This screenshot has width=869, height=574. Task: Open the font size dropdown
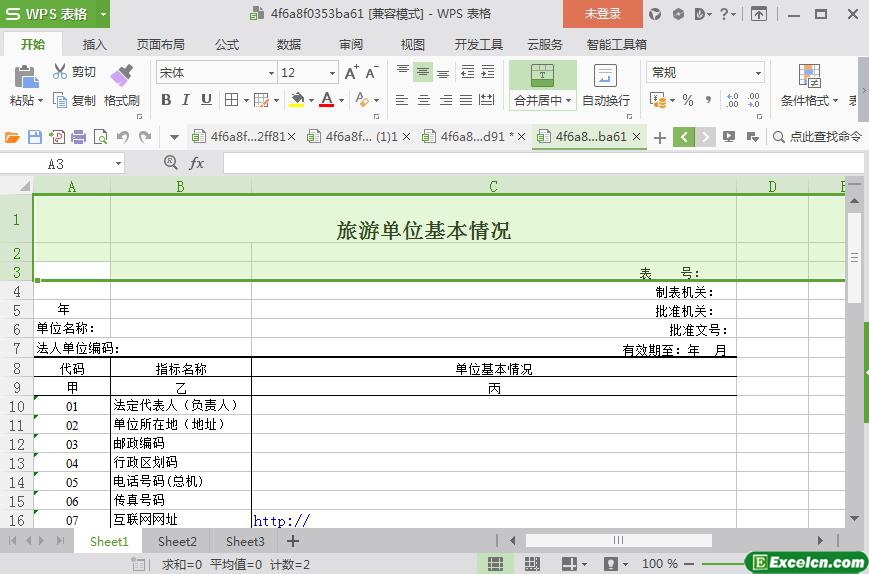[x=332, y=73]
